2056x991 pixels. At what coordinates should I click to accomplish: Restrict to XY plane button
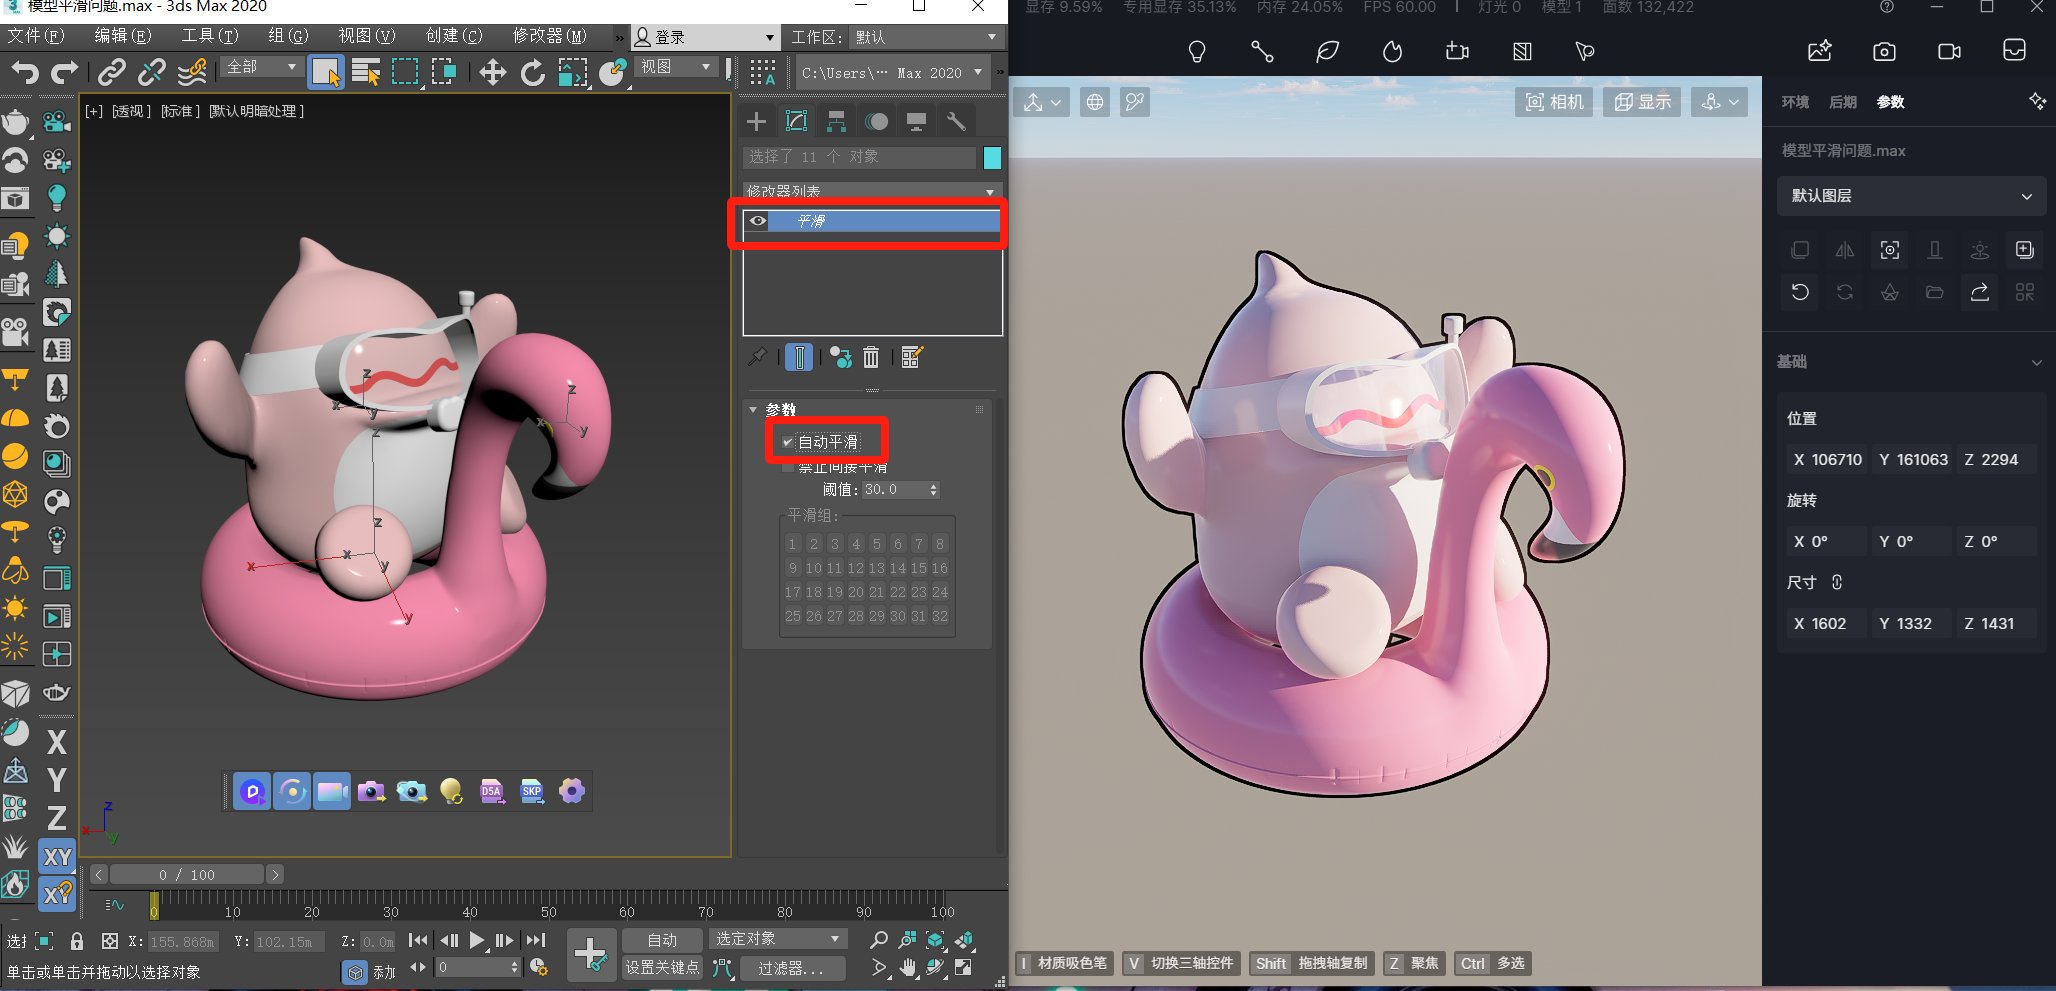pyautogui.click(x=57, y=857)
